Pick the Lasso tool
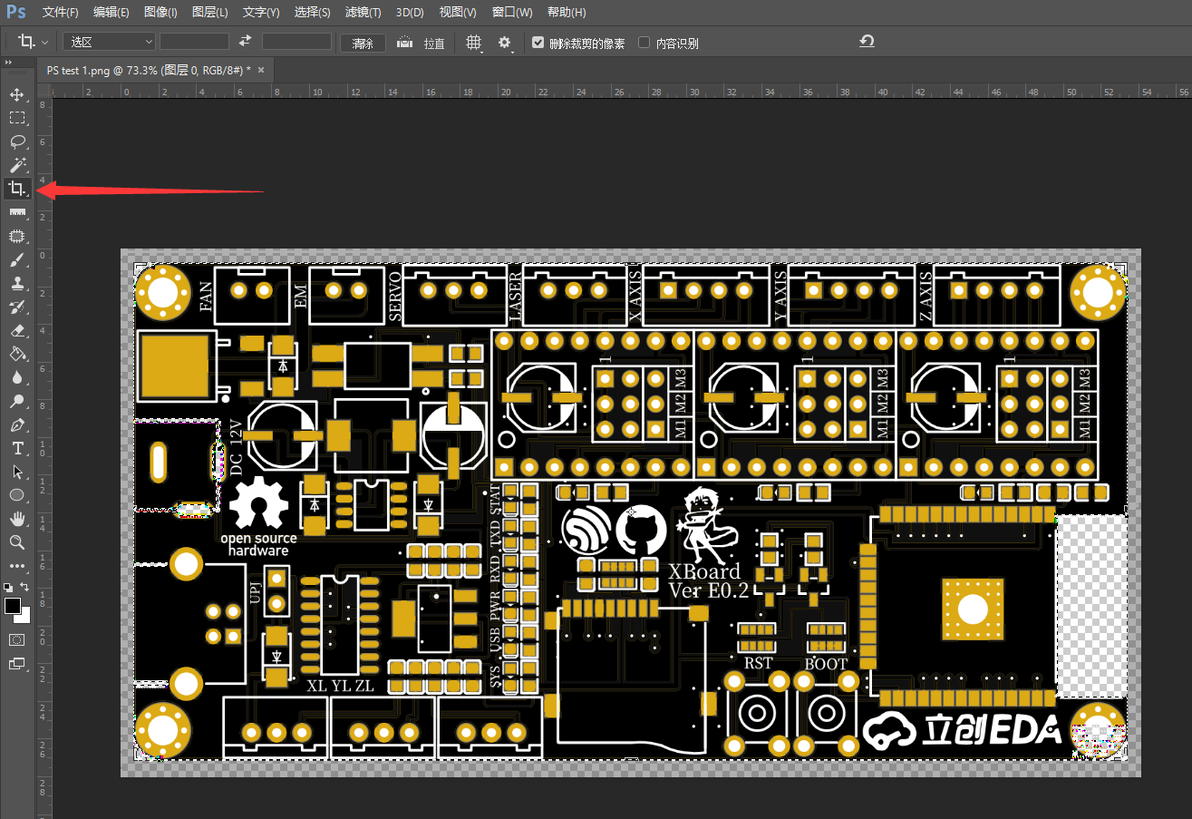The height and width of the screenshot is (819, 1192). (17, 141)
